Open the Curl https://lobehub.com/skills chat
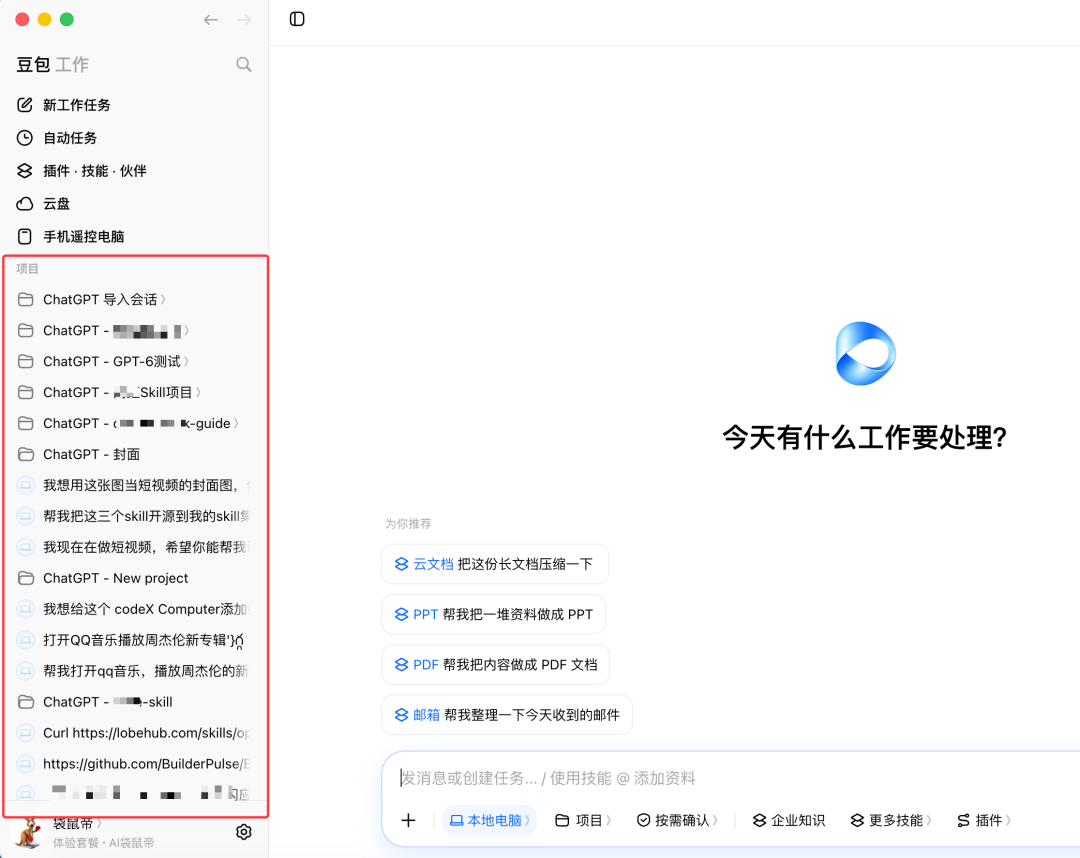Image resolution: width=1080 pixels, height=858 pixels. point(134,733)
